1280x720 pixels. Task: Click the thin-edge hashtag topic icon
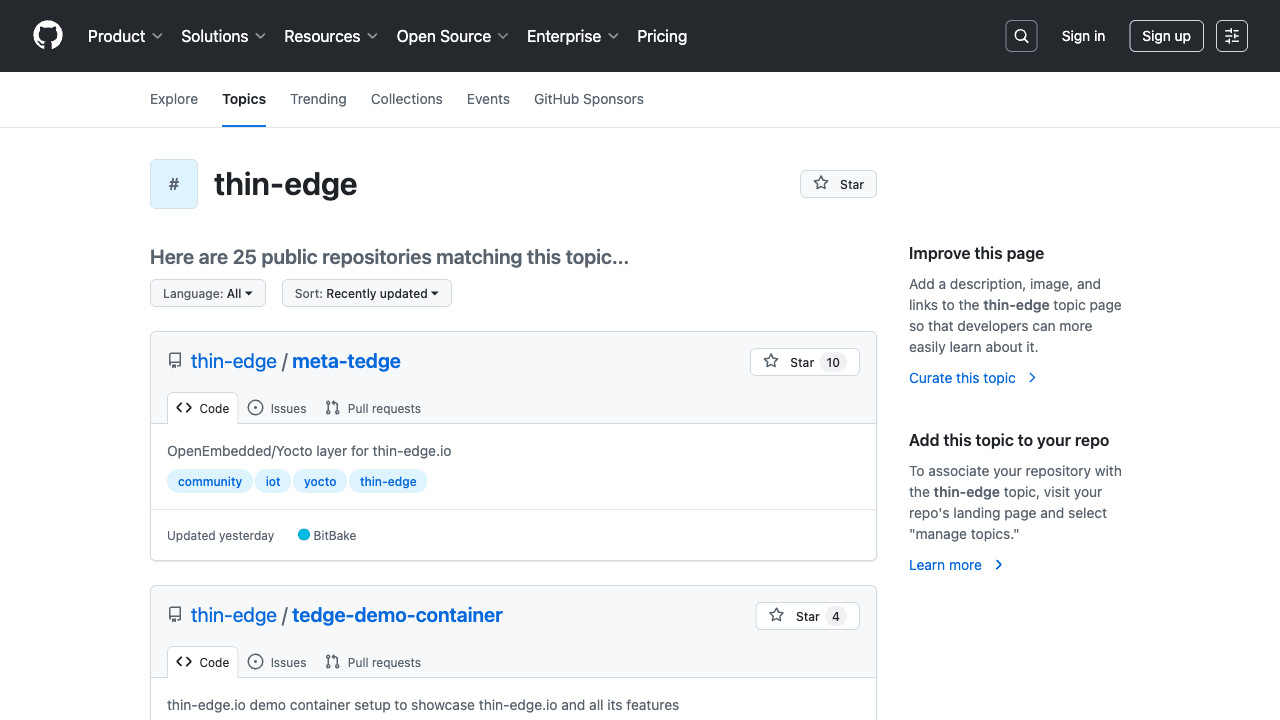click(x=174, y=184)
